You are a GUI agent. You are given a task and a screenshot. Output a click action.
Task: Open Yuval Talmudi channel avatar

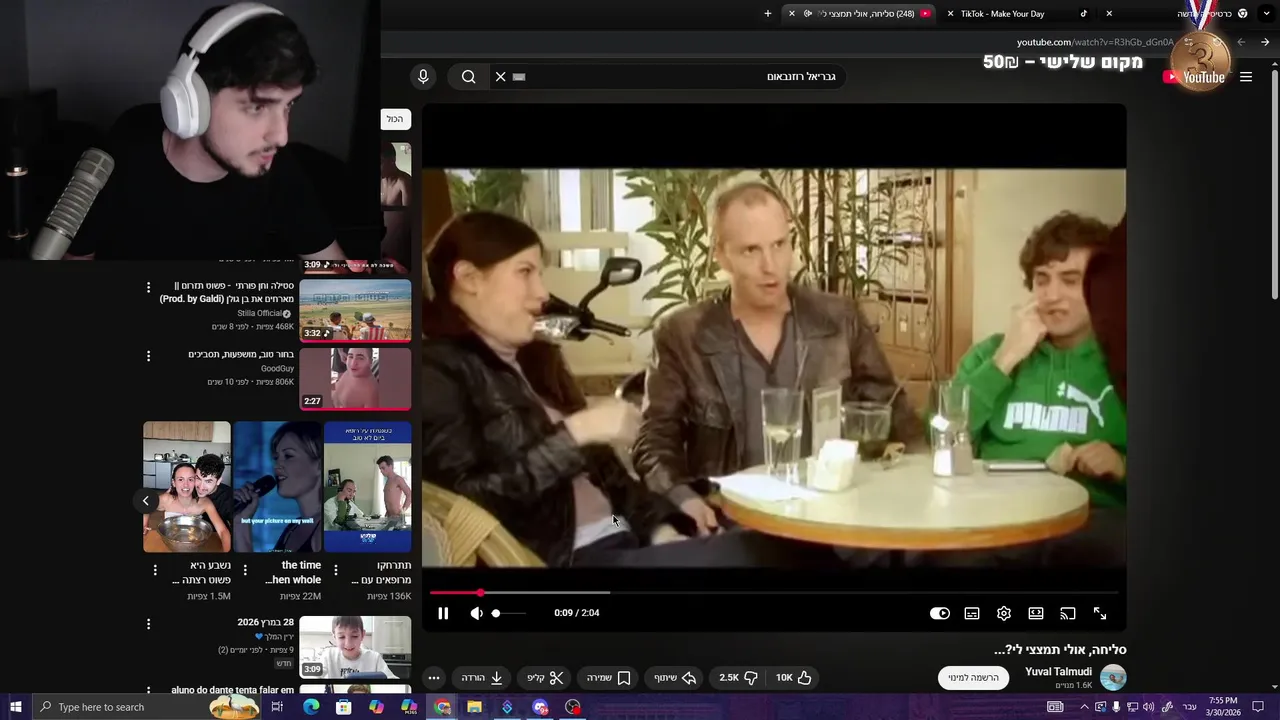click(x=1113, y=677)
